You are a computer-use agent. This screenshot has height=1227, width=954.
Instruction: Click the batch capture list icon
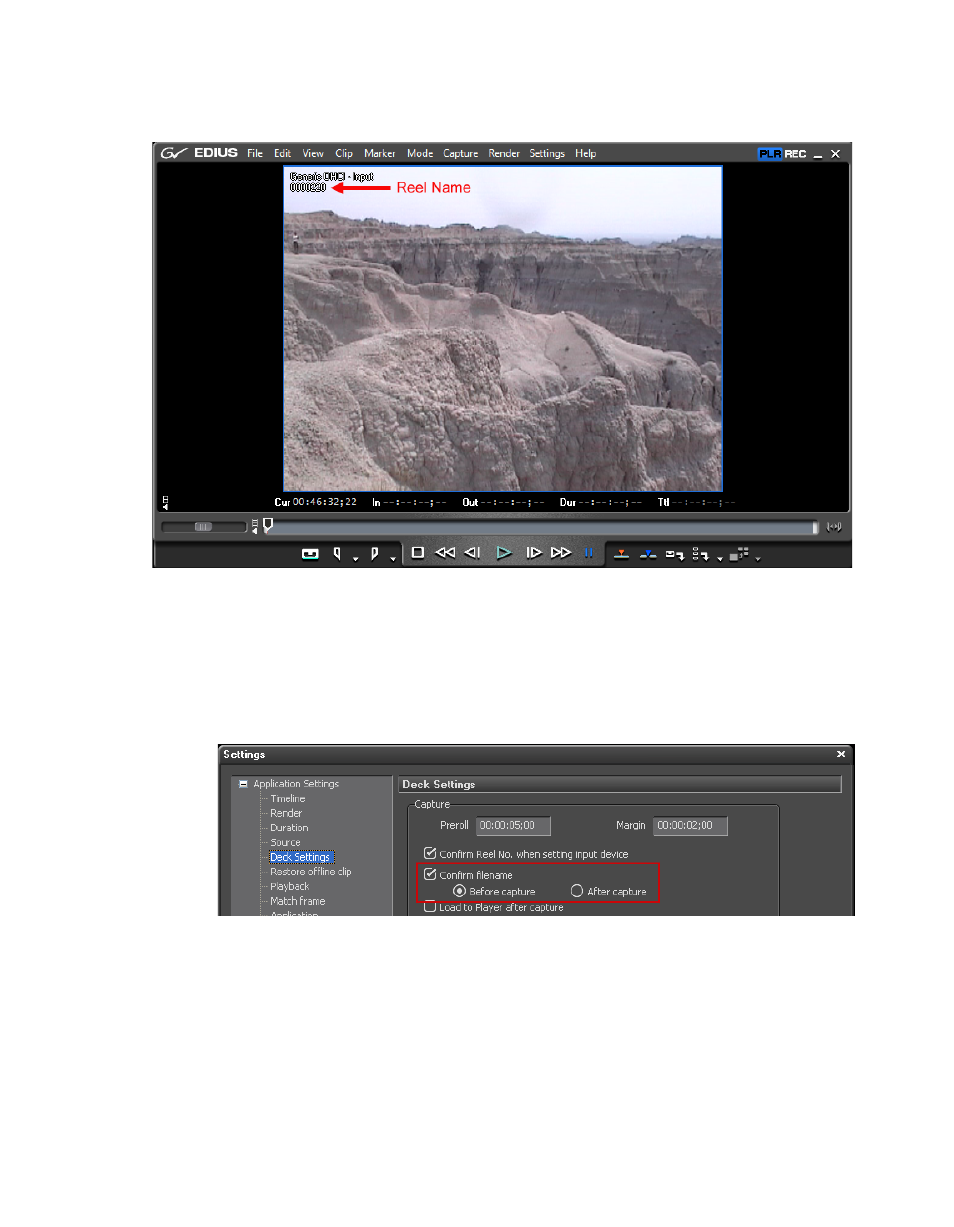[701, 553]
